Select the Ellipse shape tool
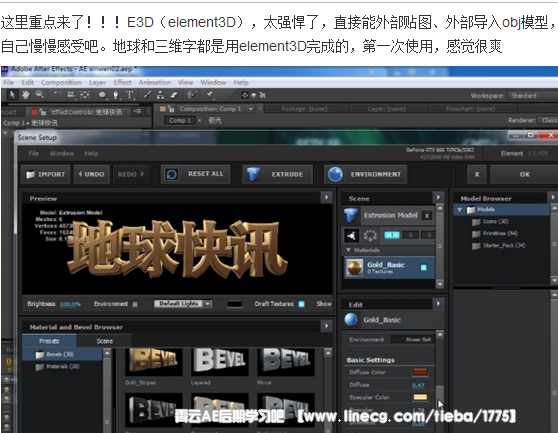The image size is (558, 433). coord(102,95)
